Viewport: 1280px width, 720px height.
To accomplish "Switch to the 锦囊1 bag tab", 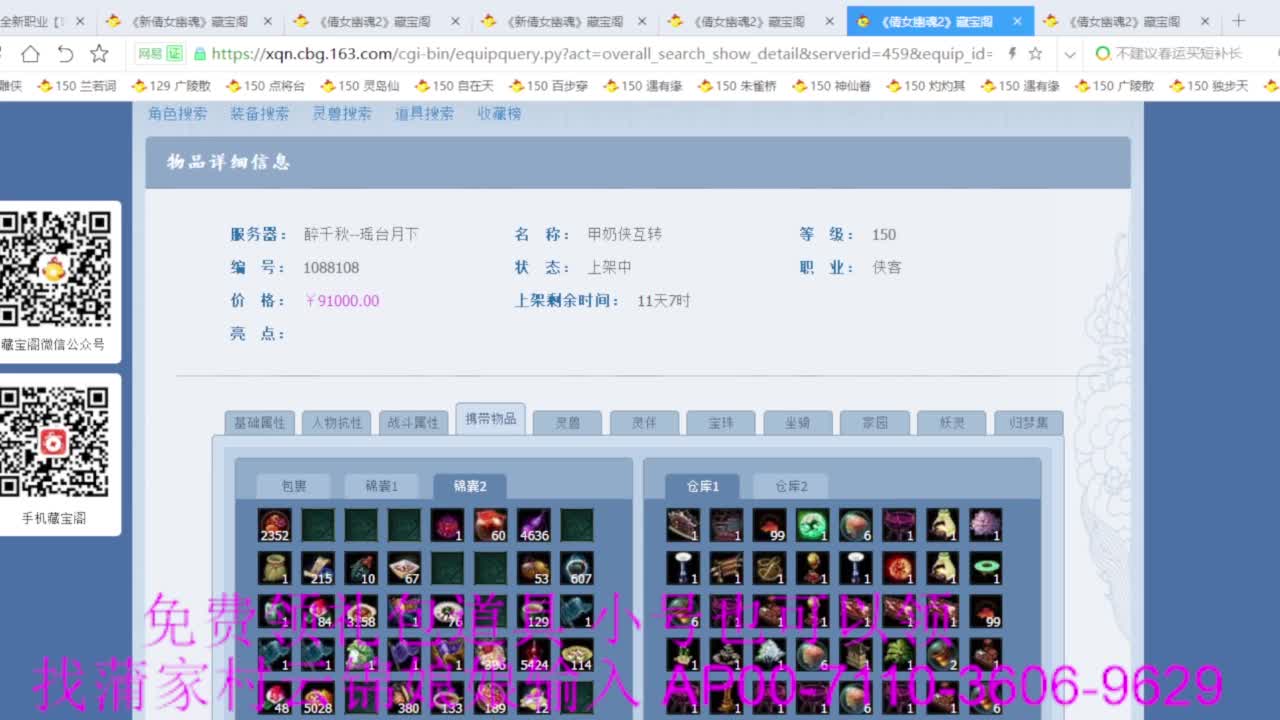I will [381, 487].
